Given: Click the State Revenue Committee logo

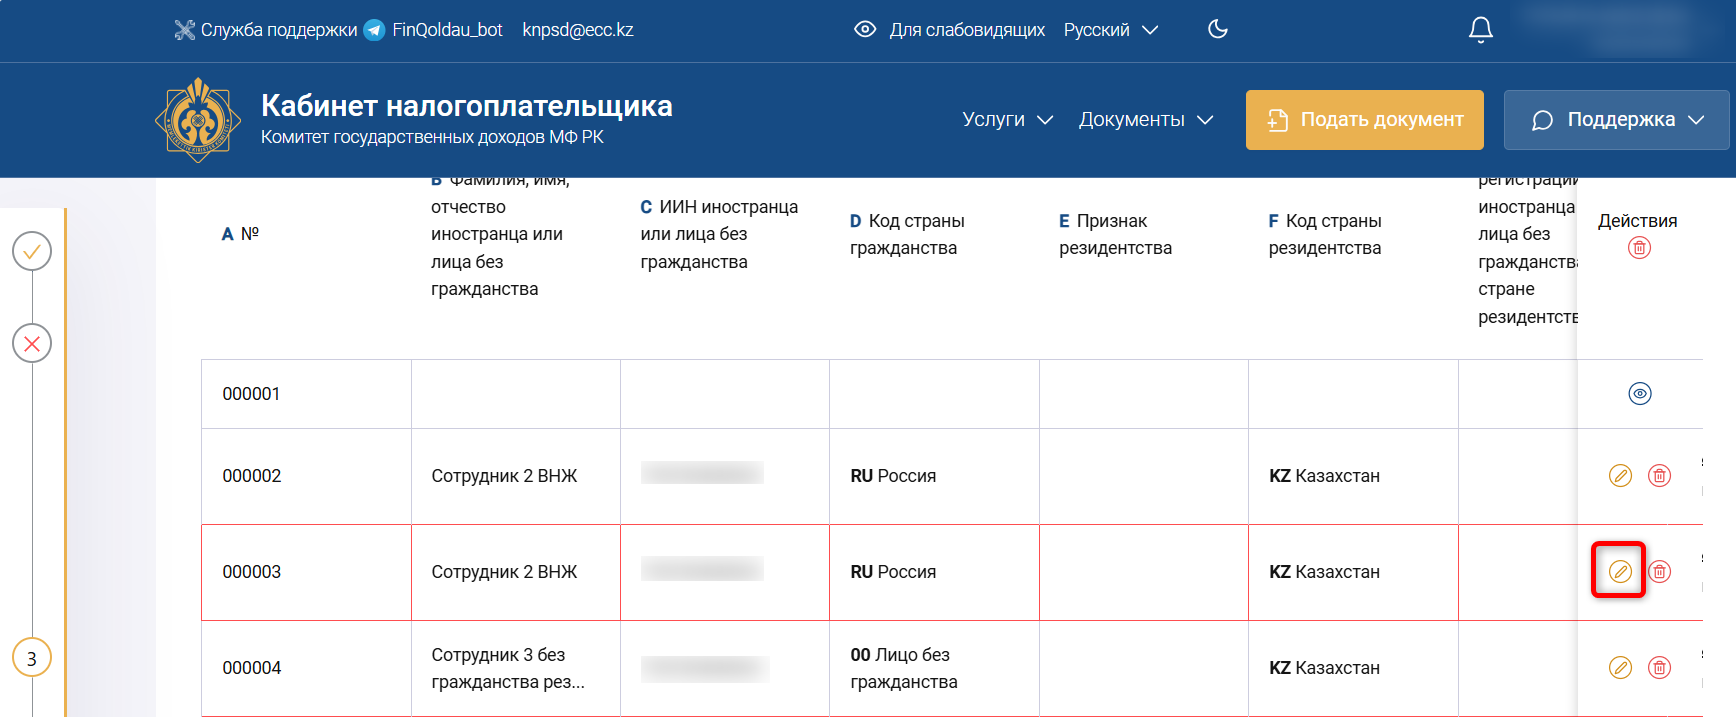Looking at the screenshot, I should pos(198,120).
